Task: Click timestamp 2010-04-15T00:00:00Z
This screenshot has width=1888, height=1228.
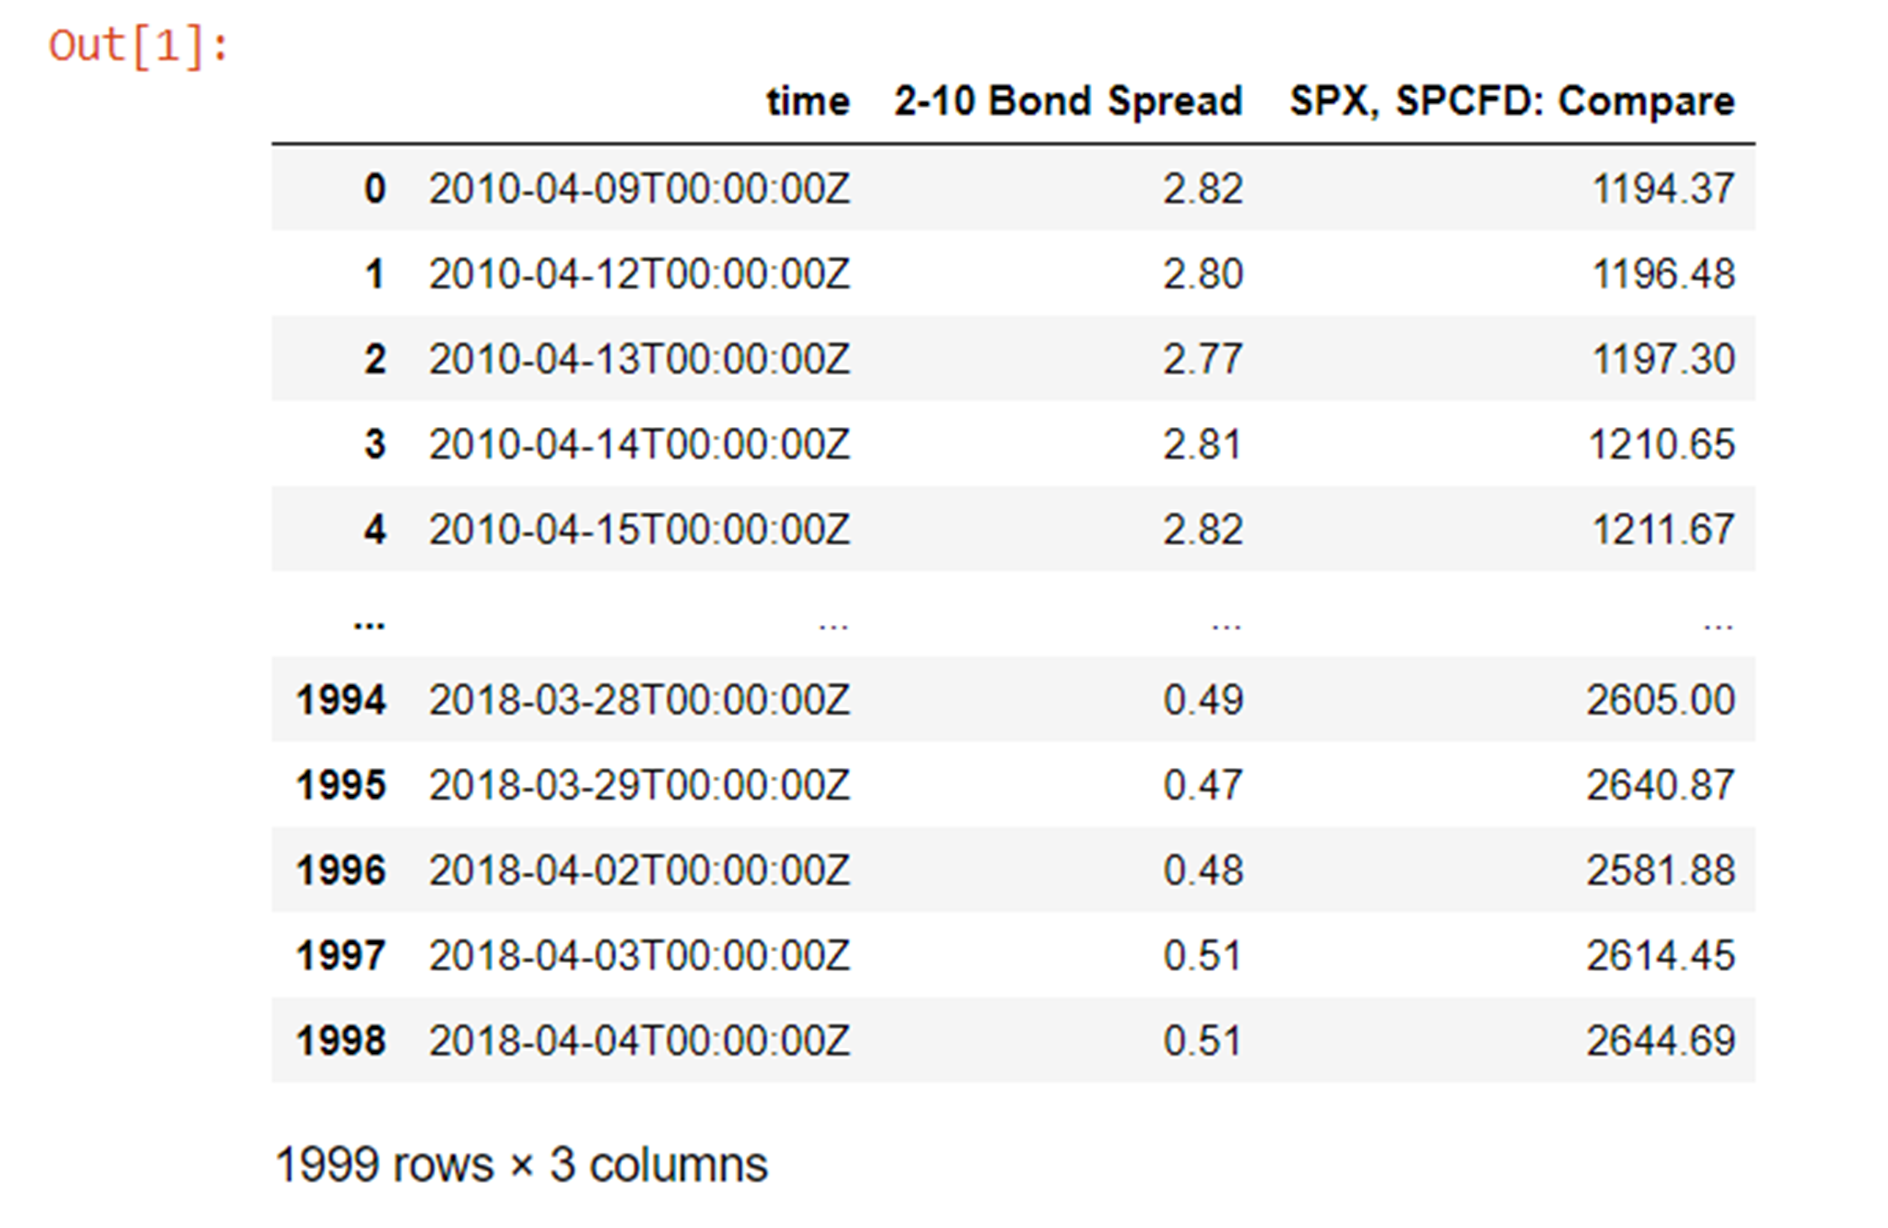Action: (x=639, y=529)
